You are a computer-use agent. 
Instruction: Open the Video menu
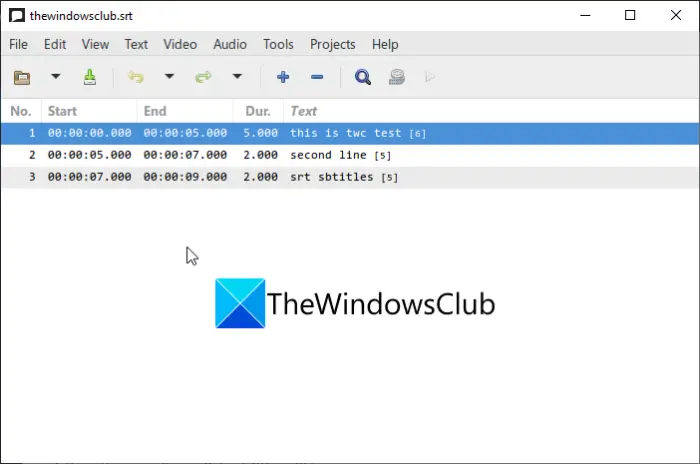180,44
